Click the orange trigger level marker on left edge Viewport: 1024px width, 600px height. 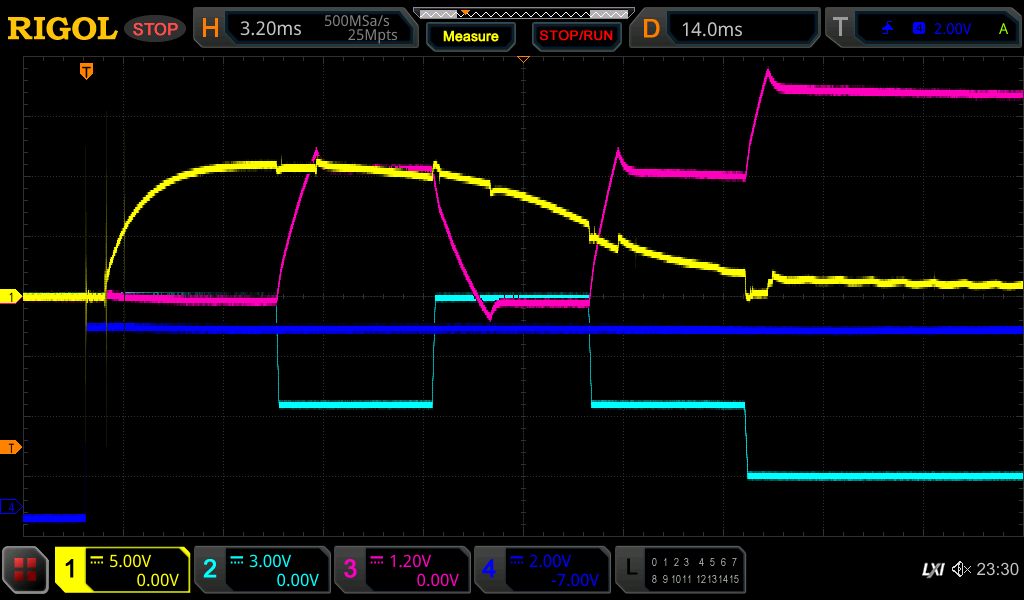pyautogui.click(x=11, y=446)
